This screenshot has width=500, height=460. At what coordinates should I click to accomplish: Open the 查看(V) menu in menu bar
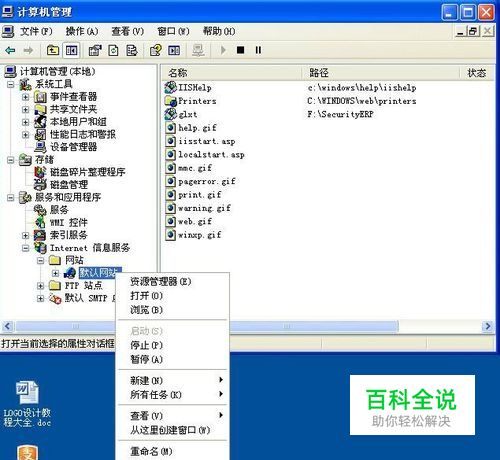point(127,31)
